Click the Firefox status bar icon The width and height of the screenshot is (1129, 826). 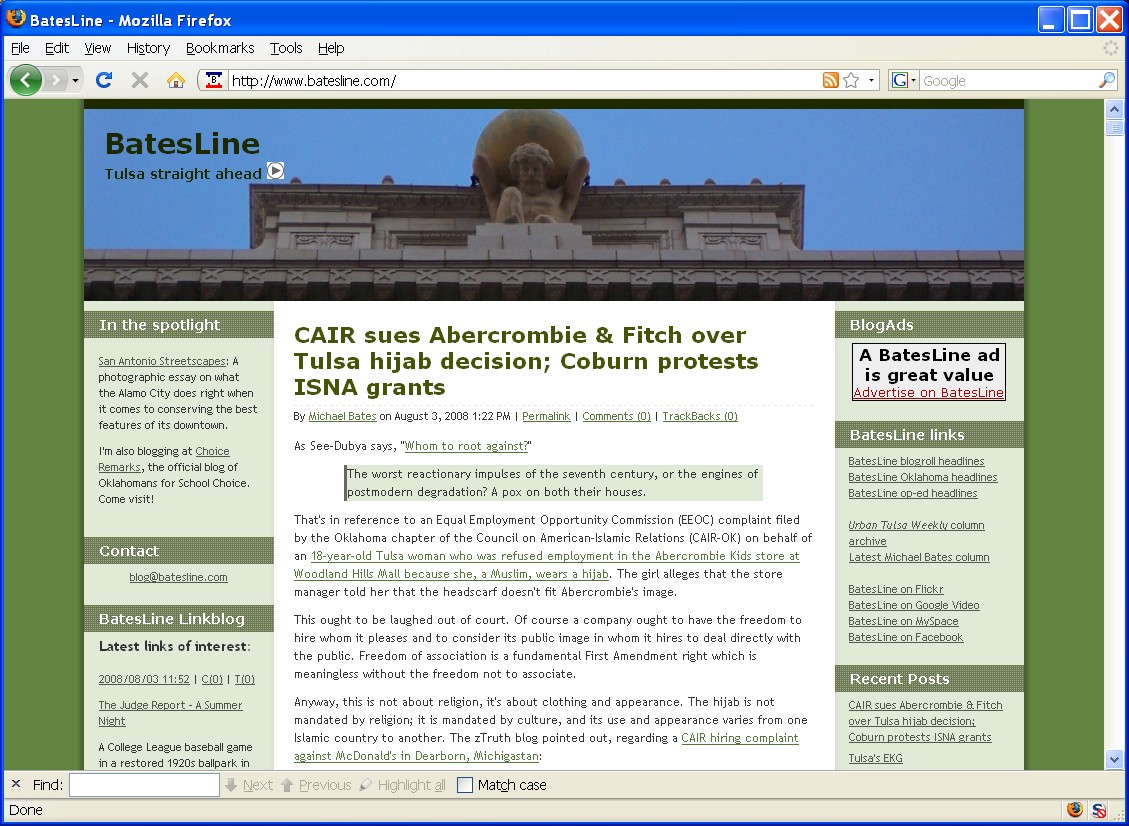1075,809
